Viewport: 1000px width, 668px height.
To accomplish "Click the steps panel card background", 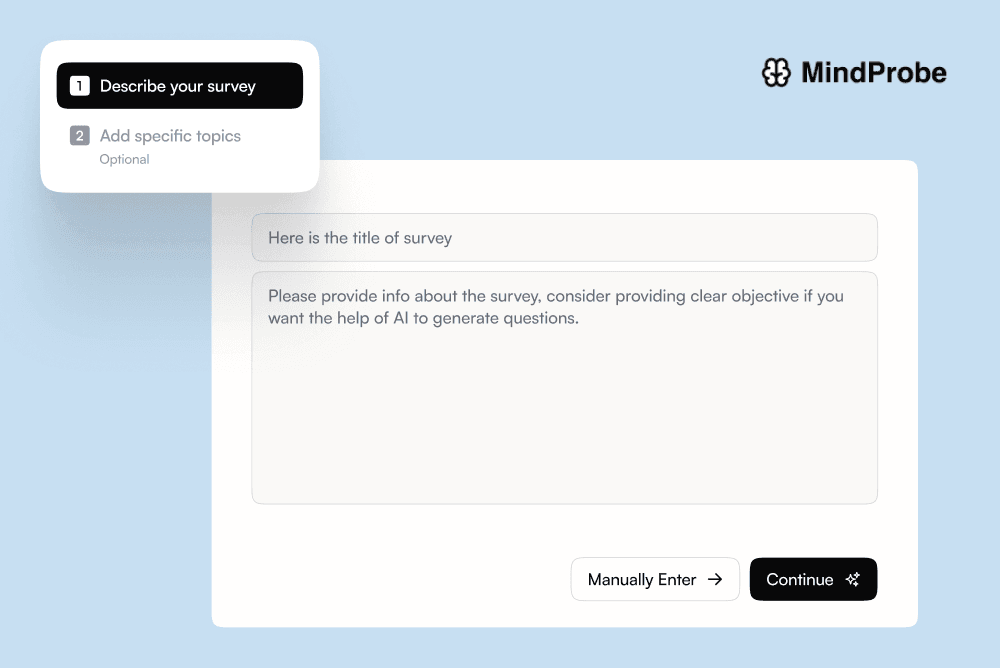I will click(180, 180).
